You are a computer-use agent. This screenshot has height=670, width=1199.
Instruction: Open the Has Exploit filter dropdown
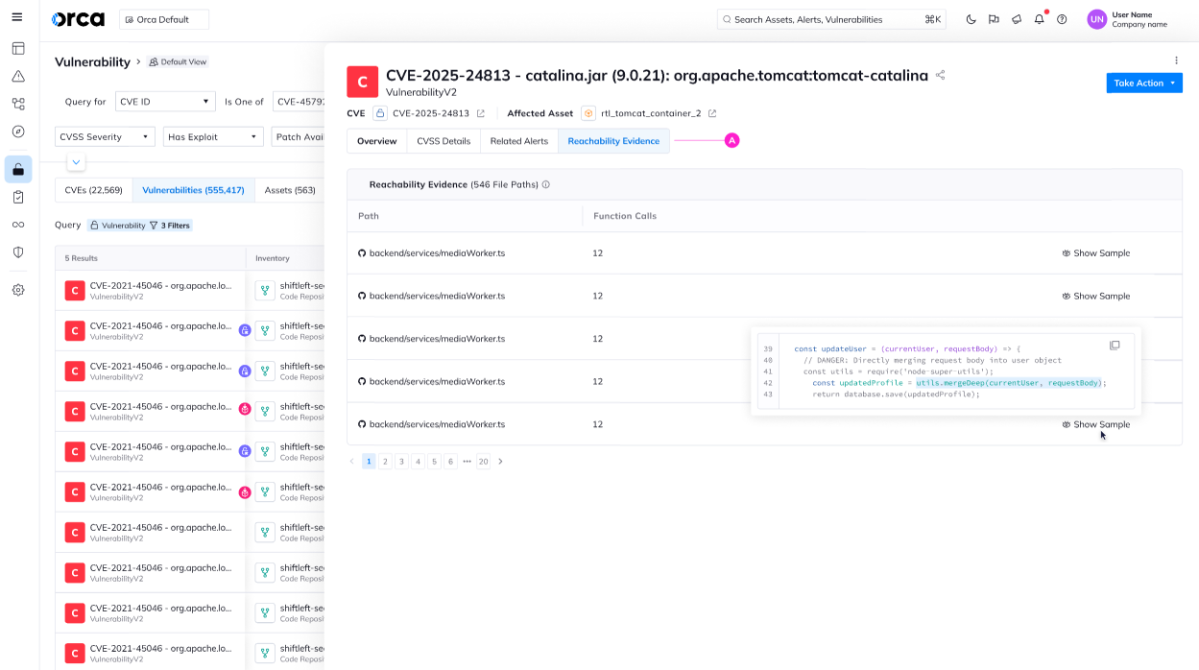pyautogui.click(x=212, y=137)
